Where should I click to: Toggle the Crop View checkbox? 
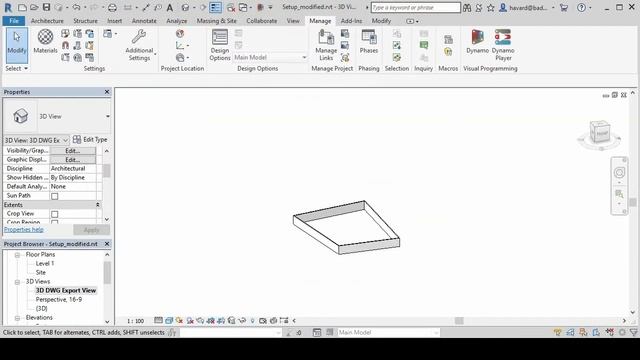coord(55,214)
